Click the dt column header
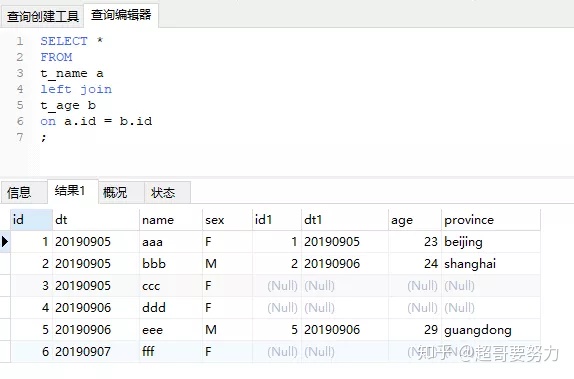574x379 pixels. point(96,220)
